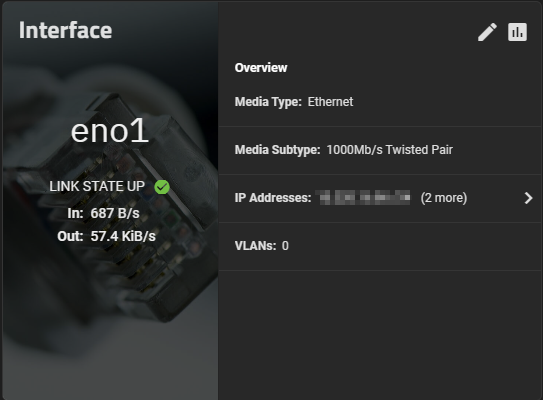Click the Interface widget title

(65, 30)
